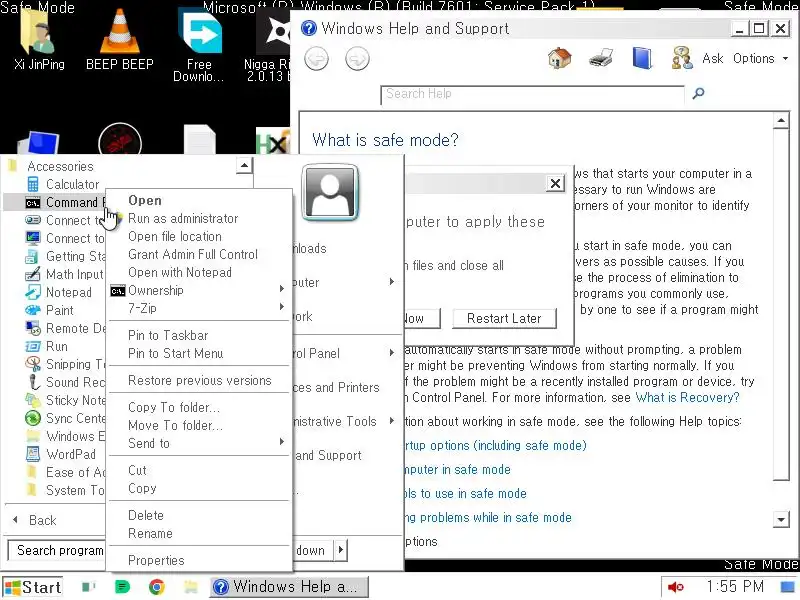Screen dimensions: 800x600
Task: Click the Search Help input field
Action: (x=532, y=94)
